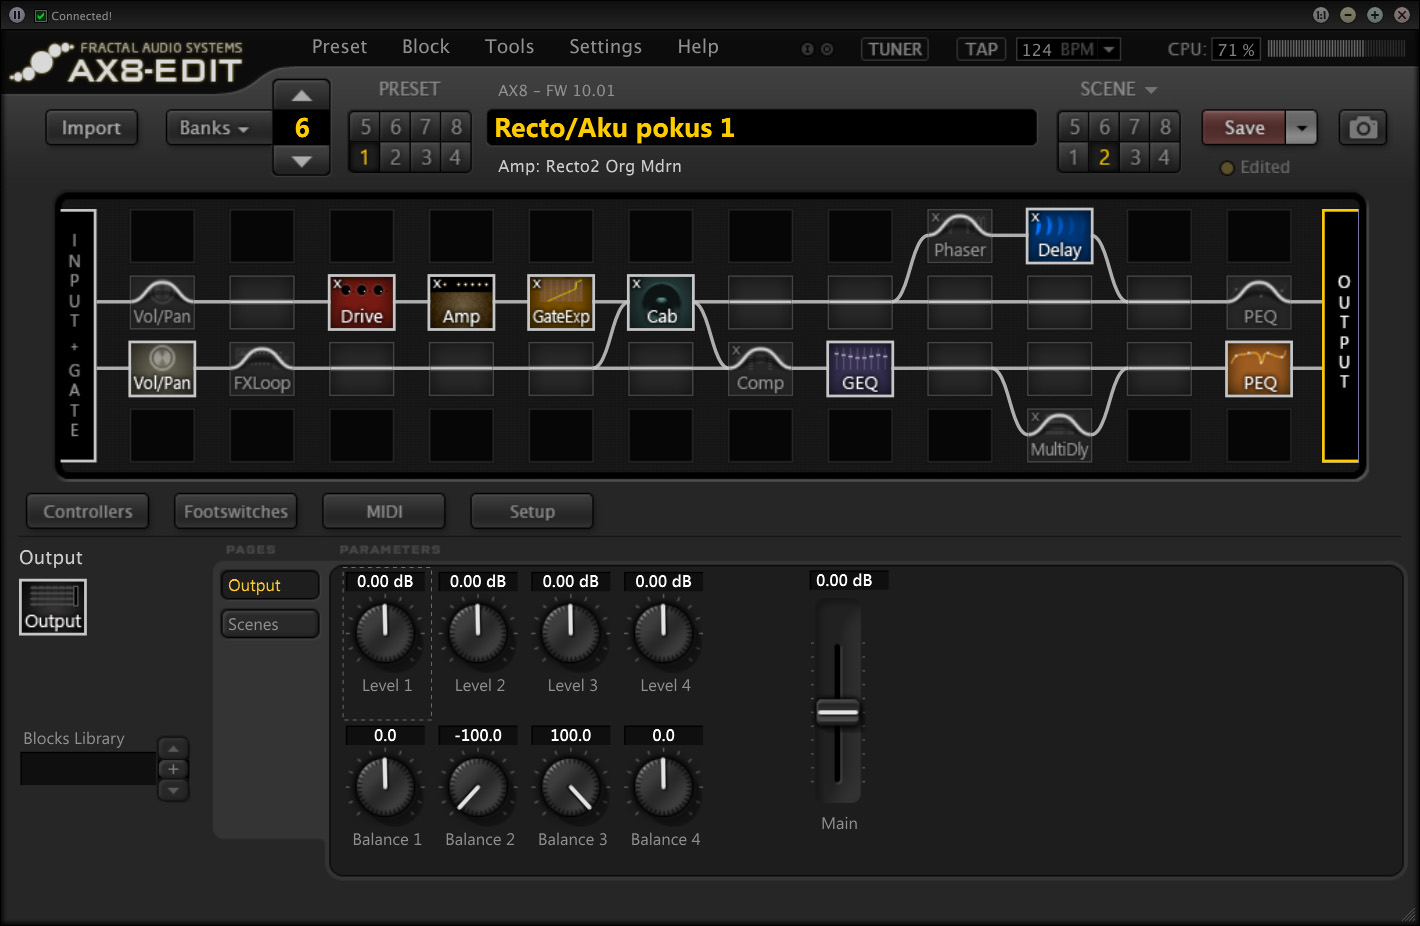Click the Import button
Image resolution: width=1420 pixels, height=926 pixels.
91,128
